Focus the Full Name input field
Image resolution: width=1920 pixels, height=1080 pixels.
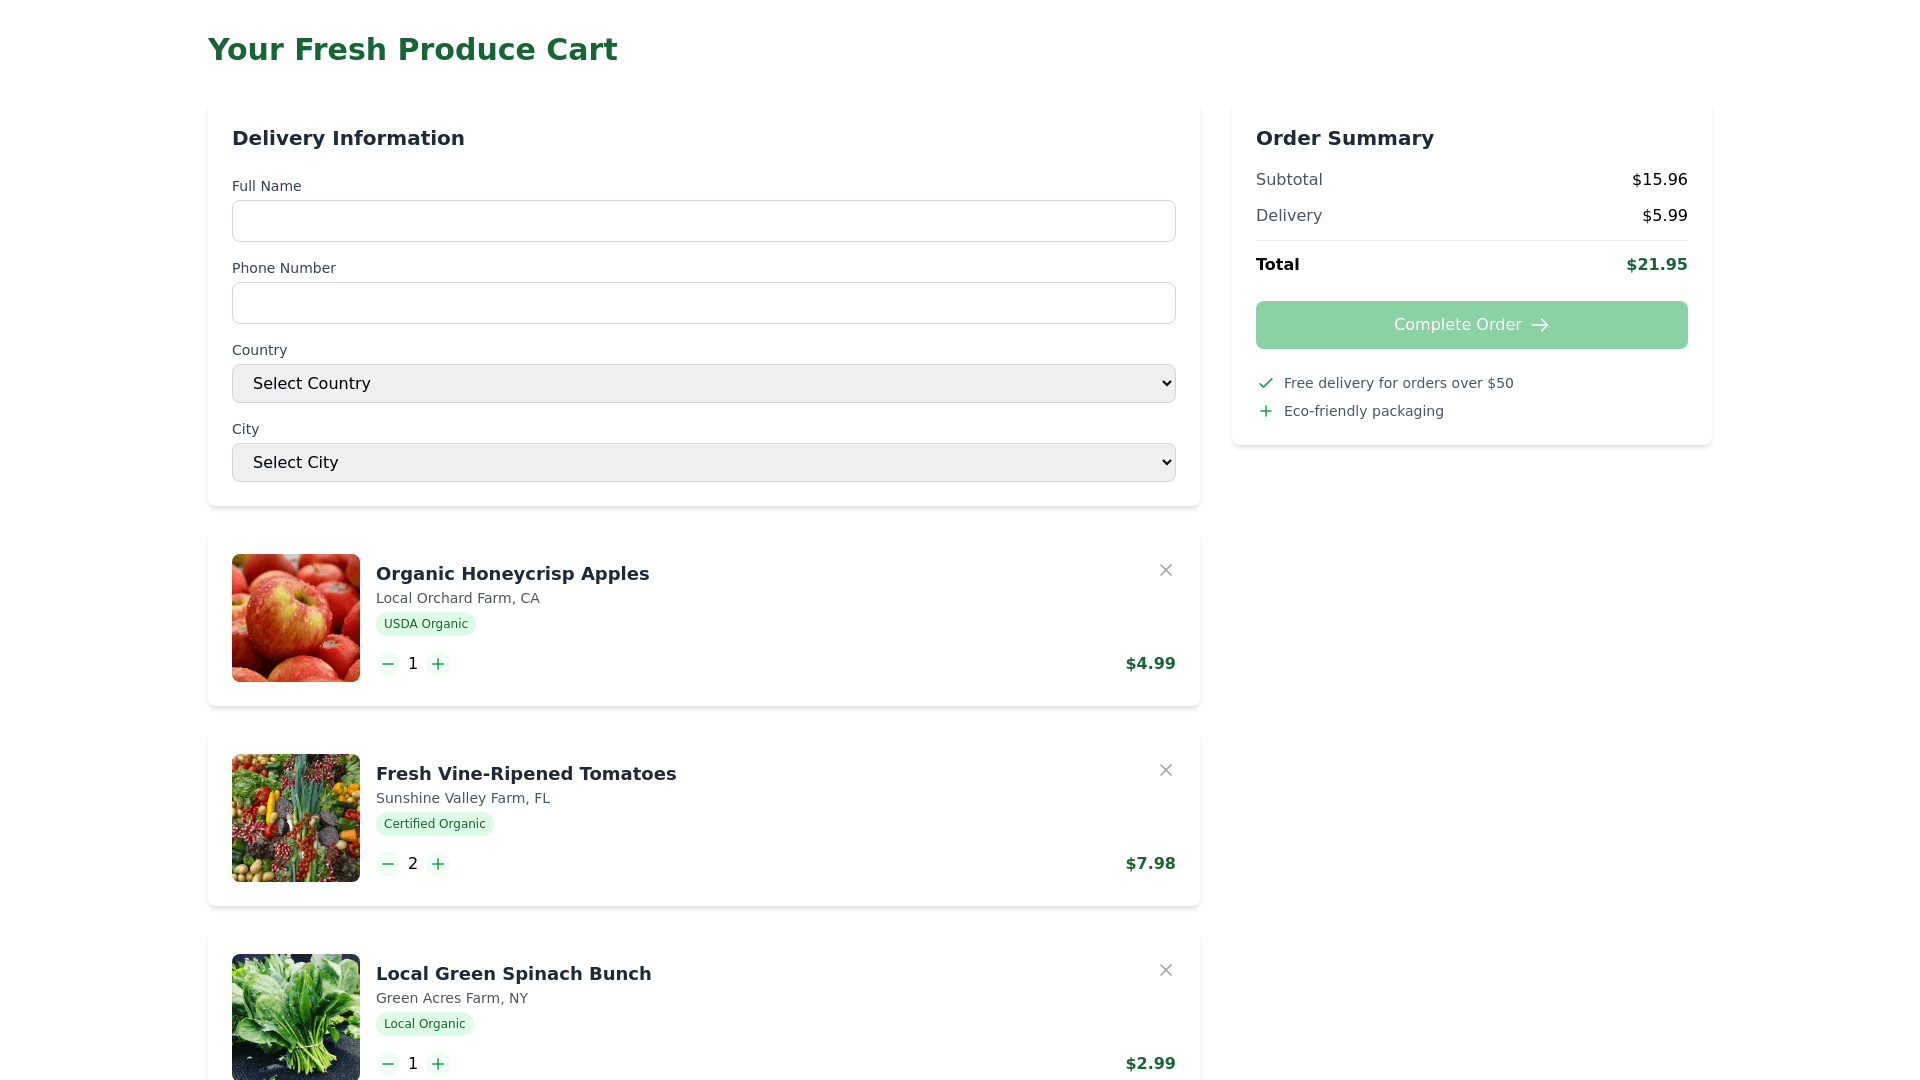[703, 221]
